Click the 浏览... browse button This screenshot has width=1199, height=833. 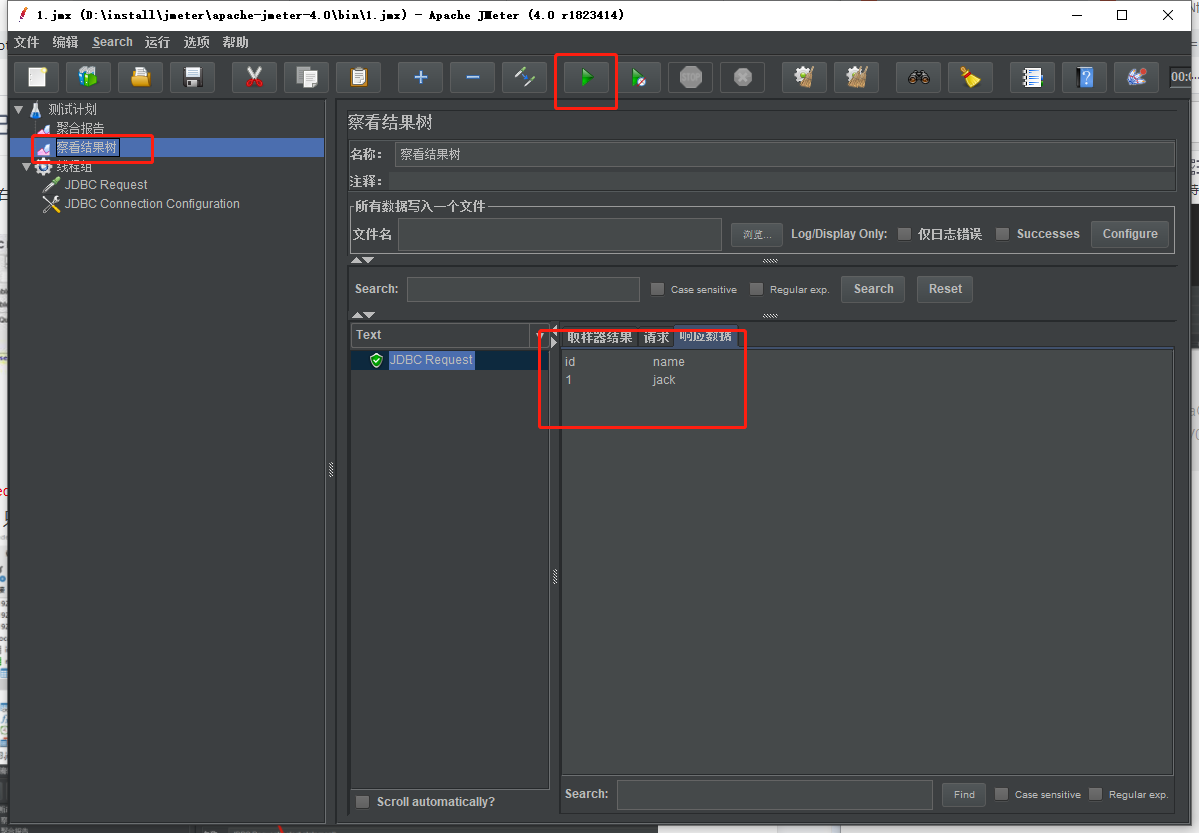(x=757, y=234)
